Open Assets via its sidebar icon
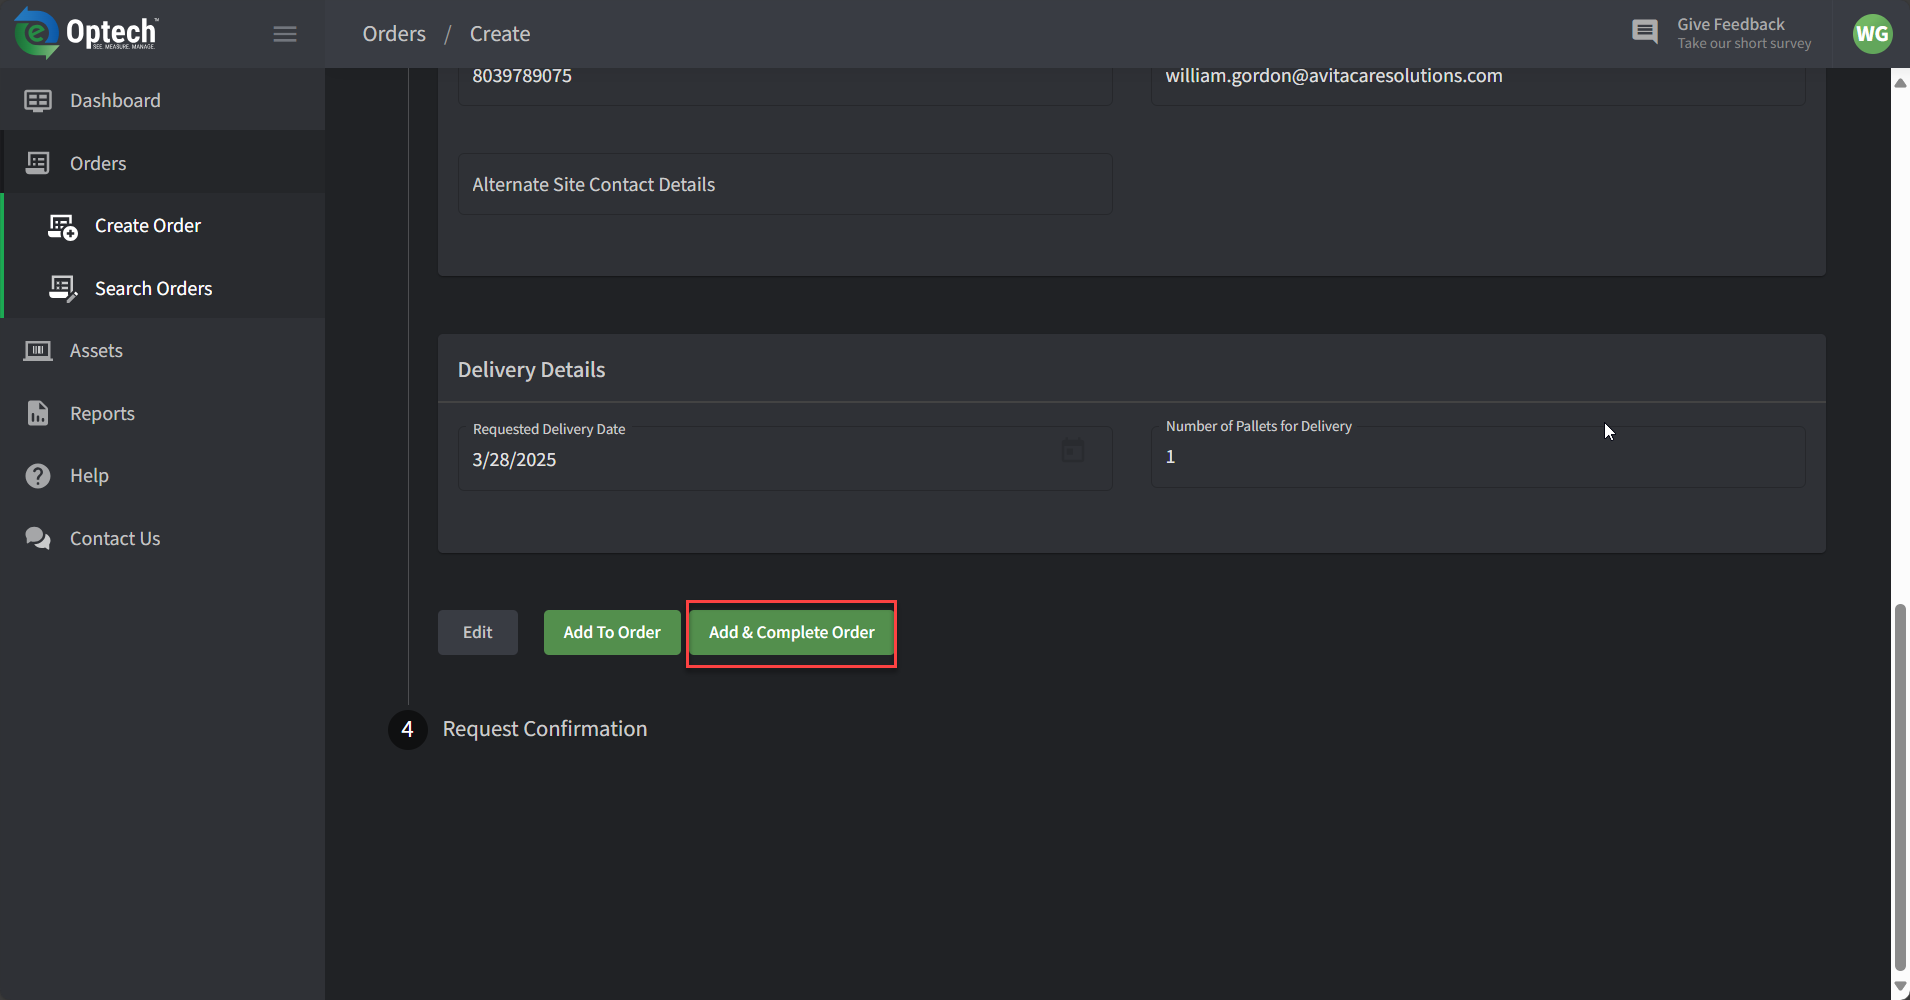Image resolution: width=1910 pixels, height=1000 pixels. [38, 351]
